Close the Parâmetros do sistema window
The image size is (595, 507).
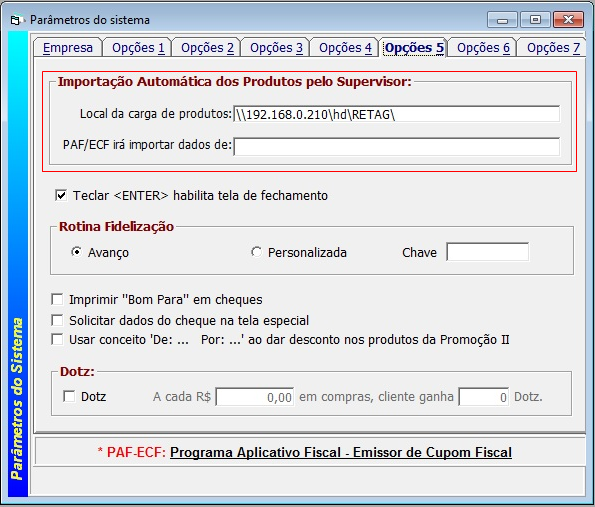(x=568, y=20)
